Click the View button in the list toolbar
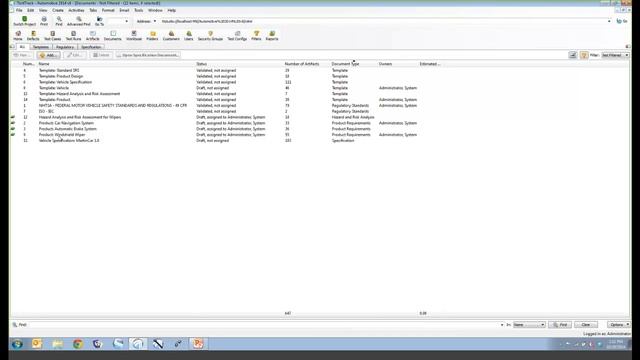Viewport: 640px width, 360px height. pos(22,55)
